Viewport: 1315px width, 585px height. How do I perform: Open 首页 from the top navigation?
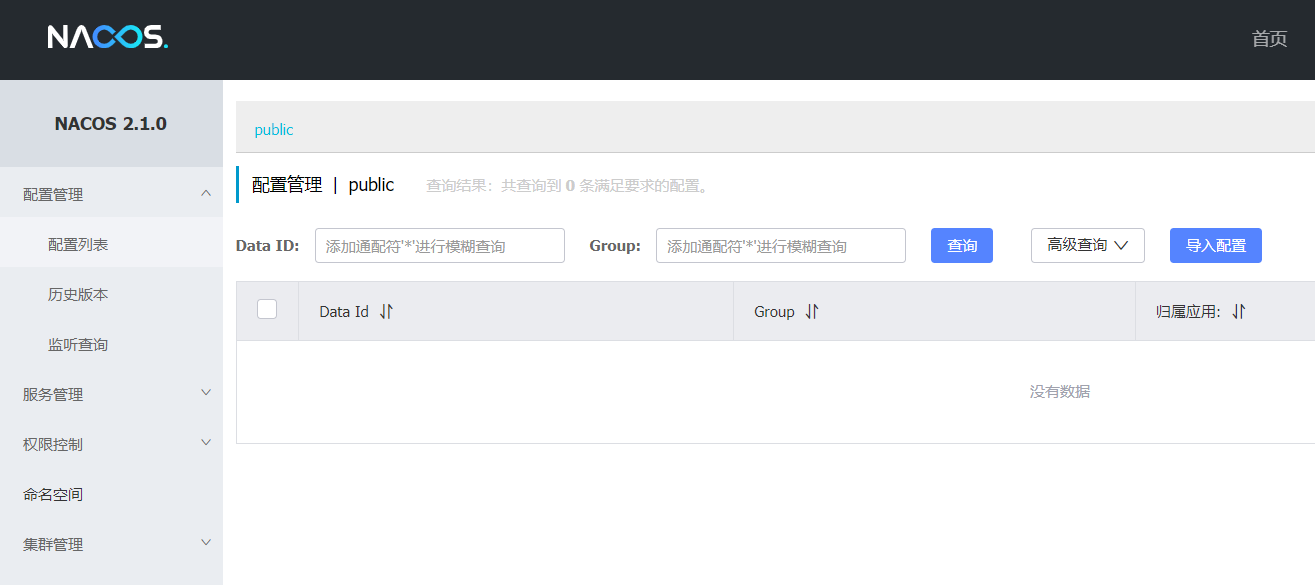coord(1269,39)
